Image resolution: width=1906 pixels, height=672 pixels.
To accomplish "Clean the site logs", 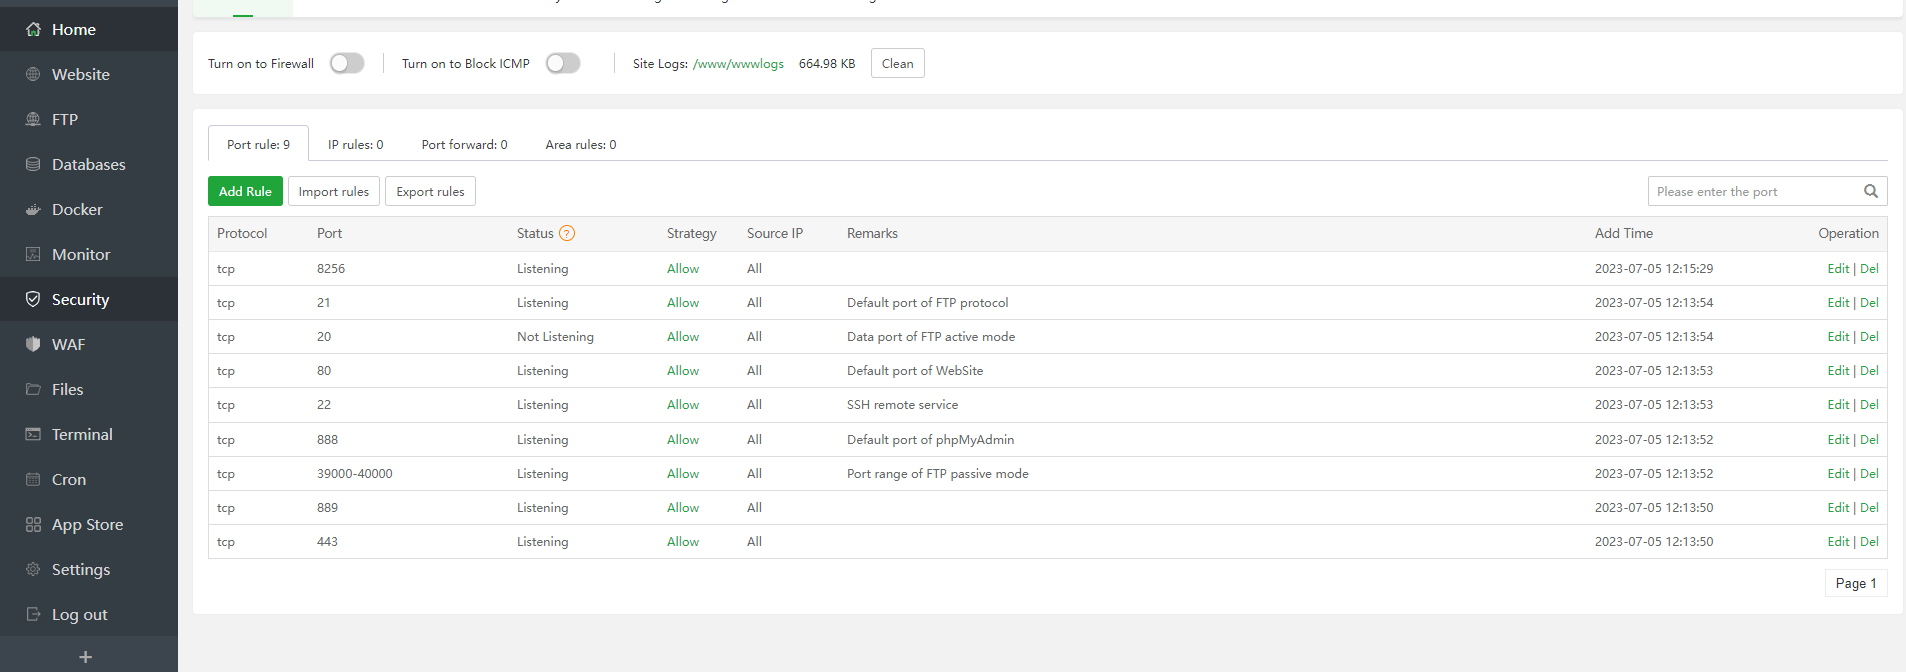I will [x=897, y=64].
